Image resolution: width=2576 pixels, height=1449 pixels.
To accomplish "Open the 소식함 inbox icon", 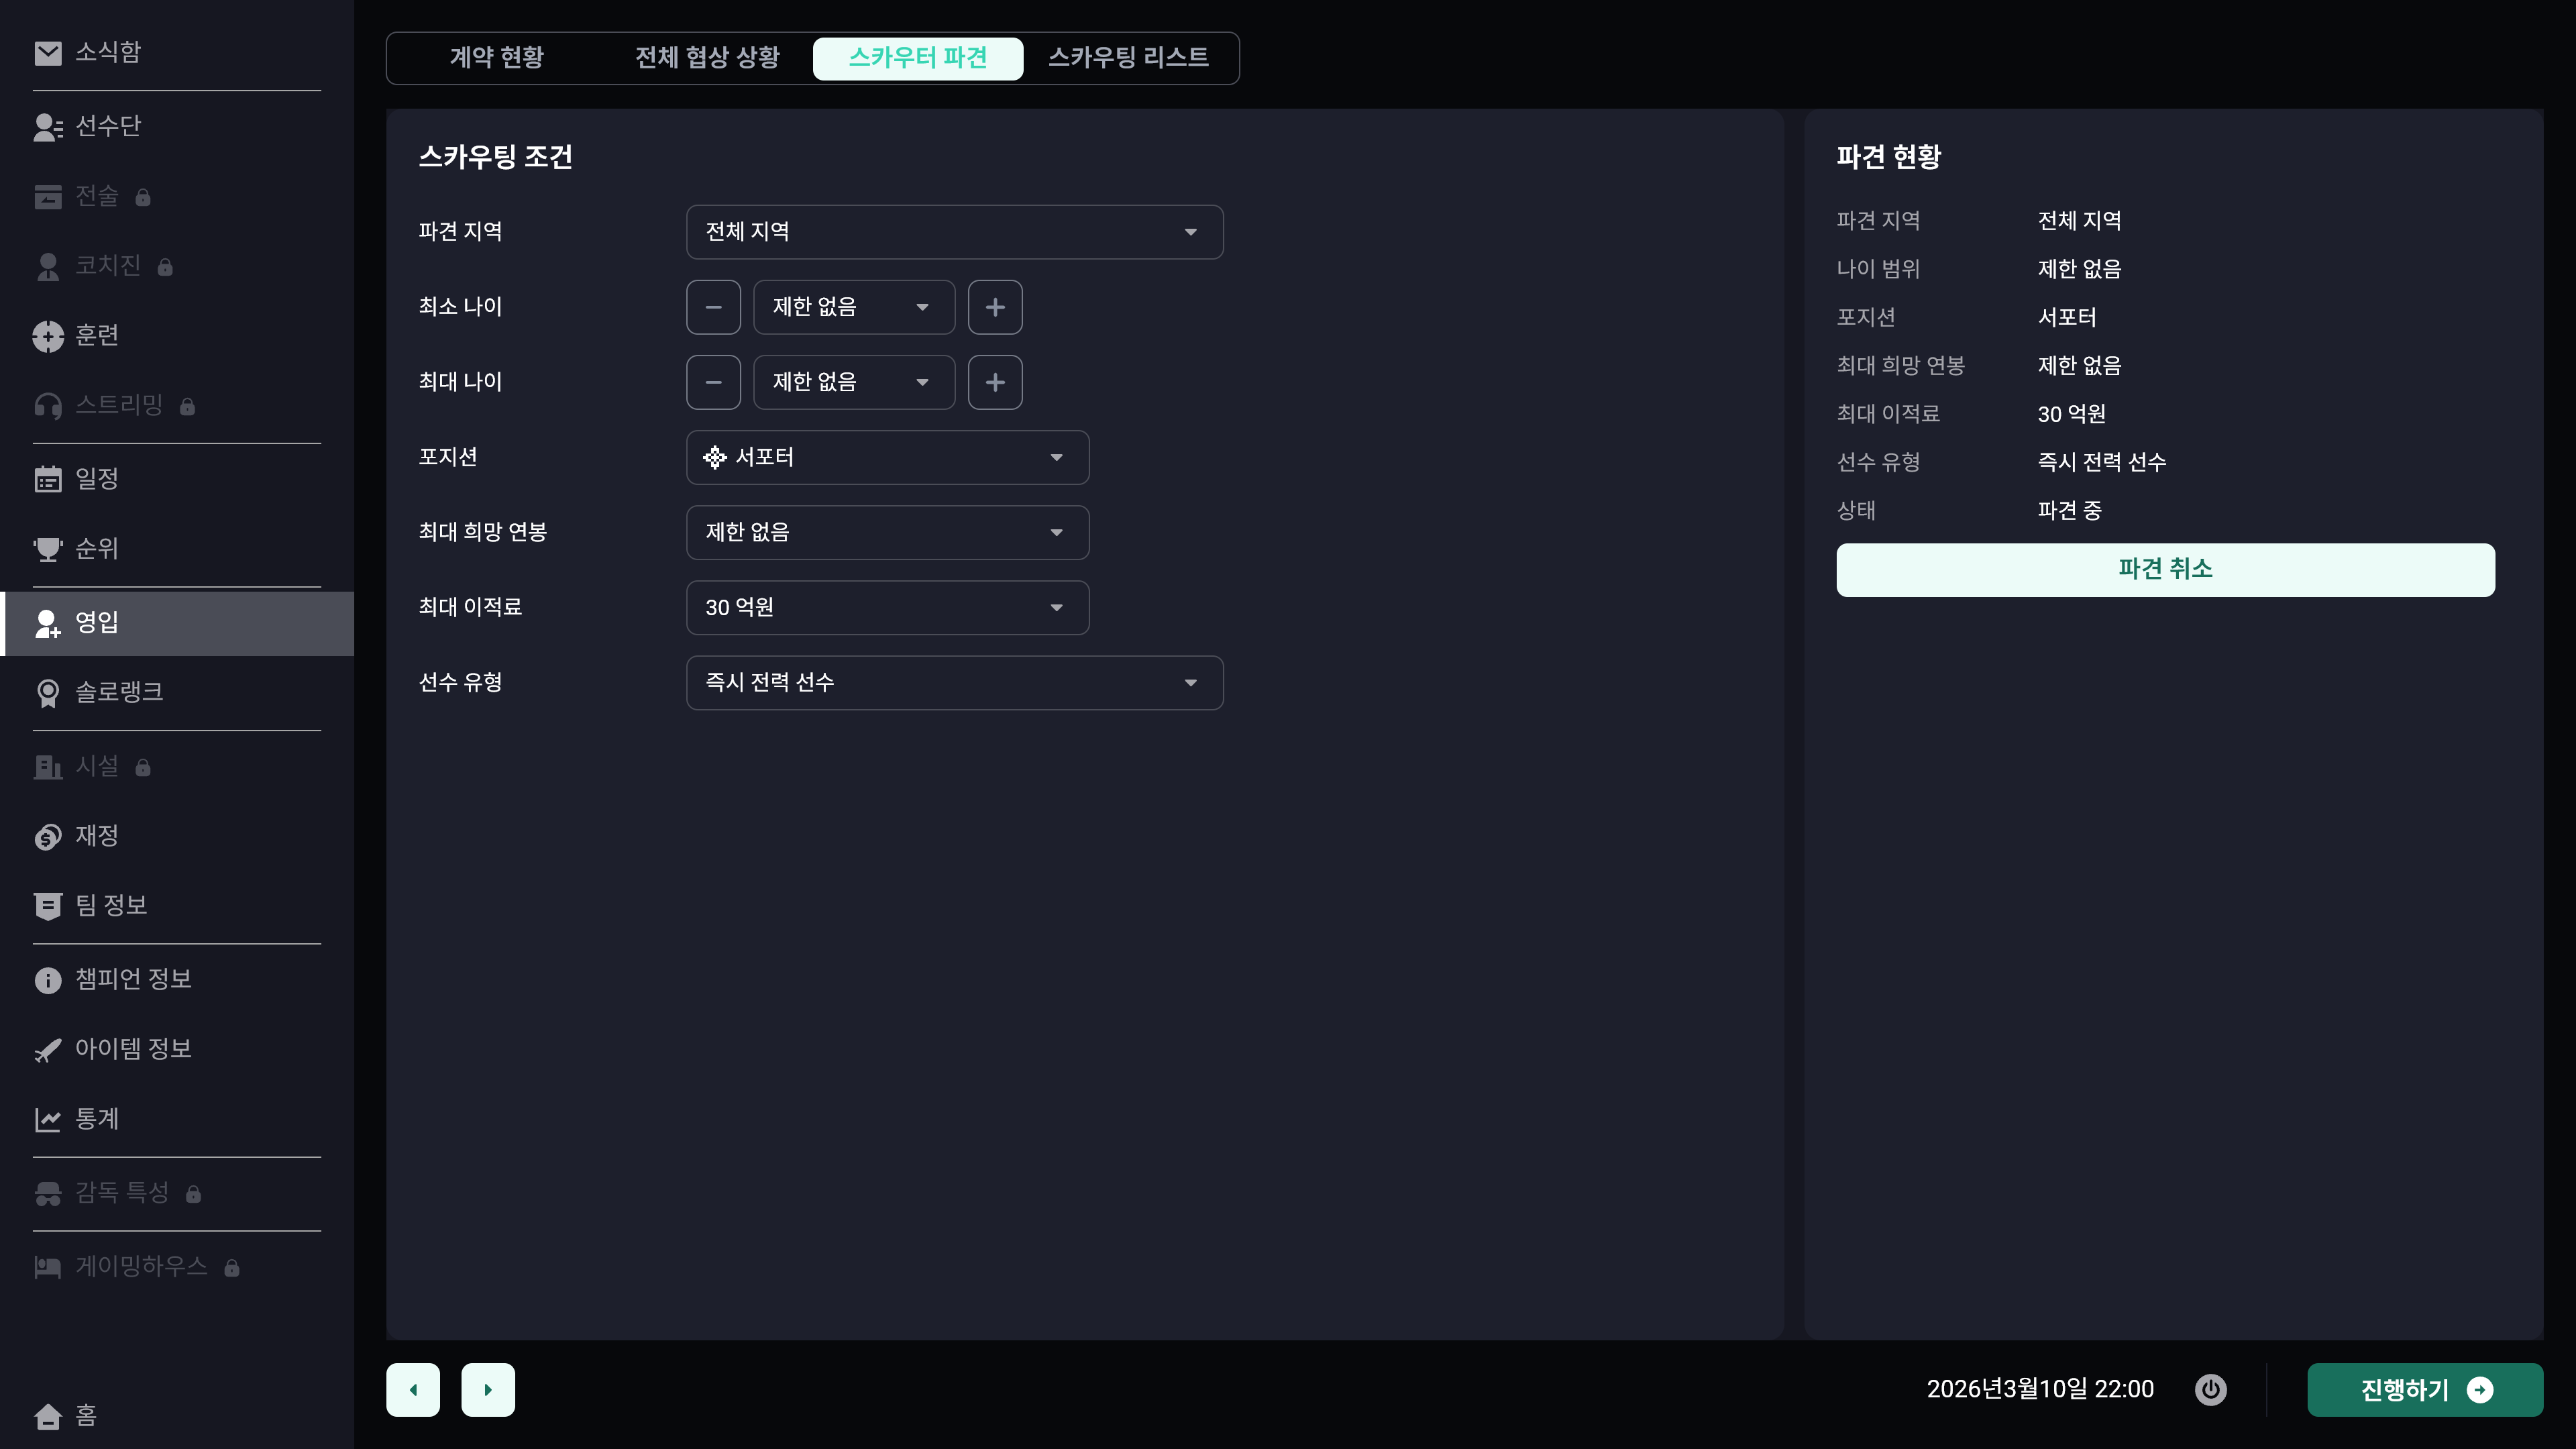I will click(x=47, y=53).
